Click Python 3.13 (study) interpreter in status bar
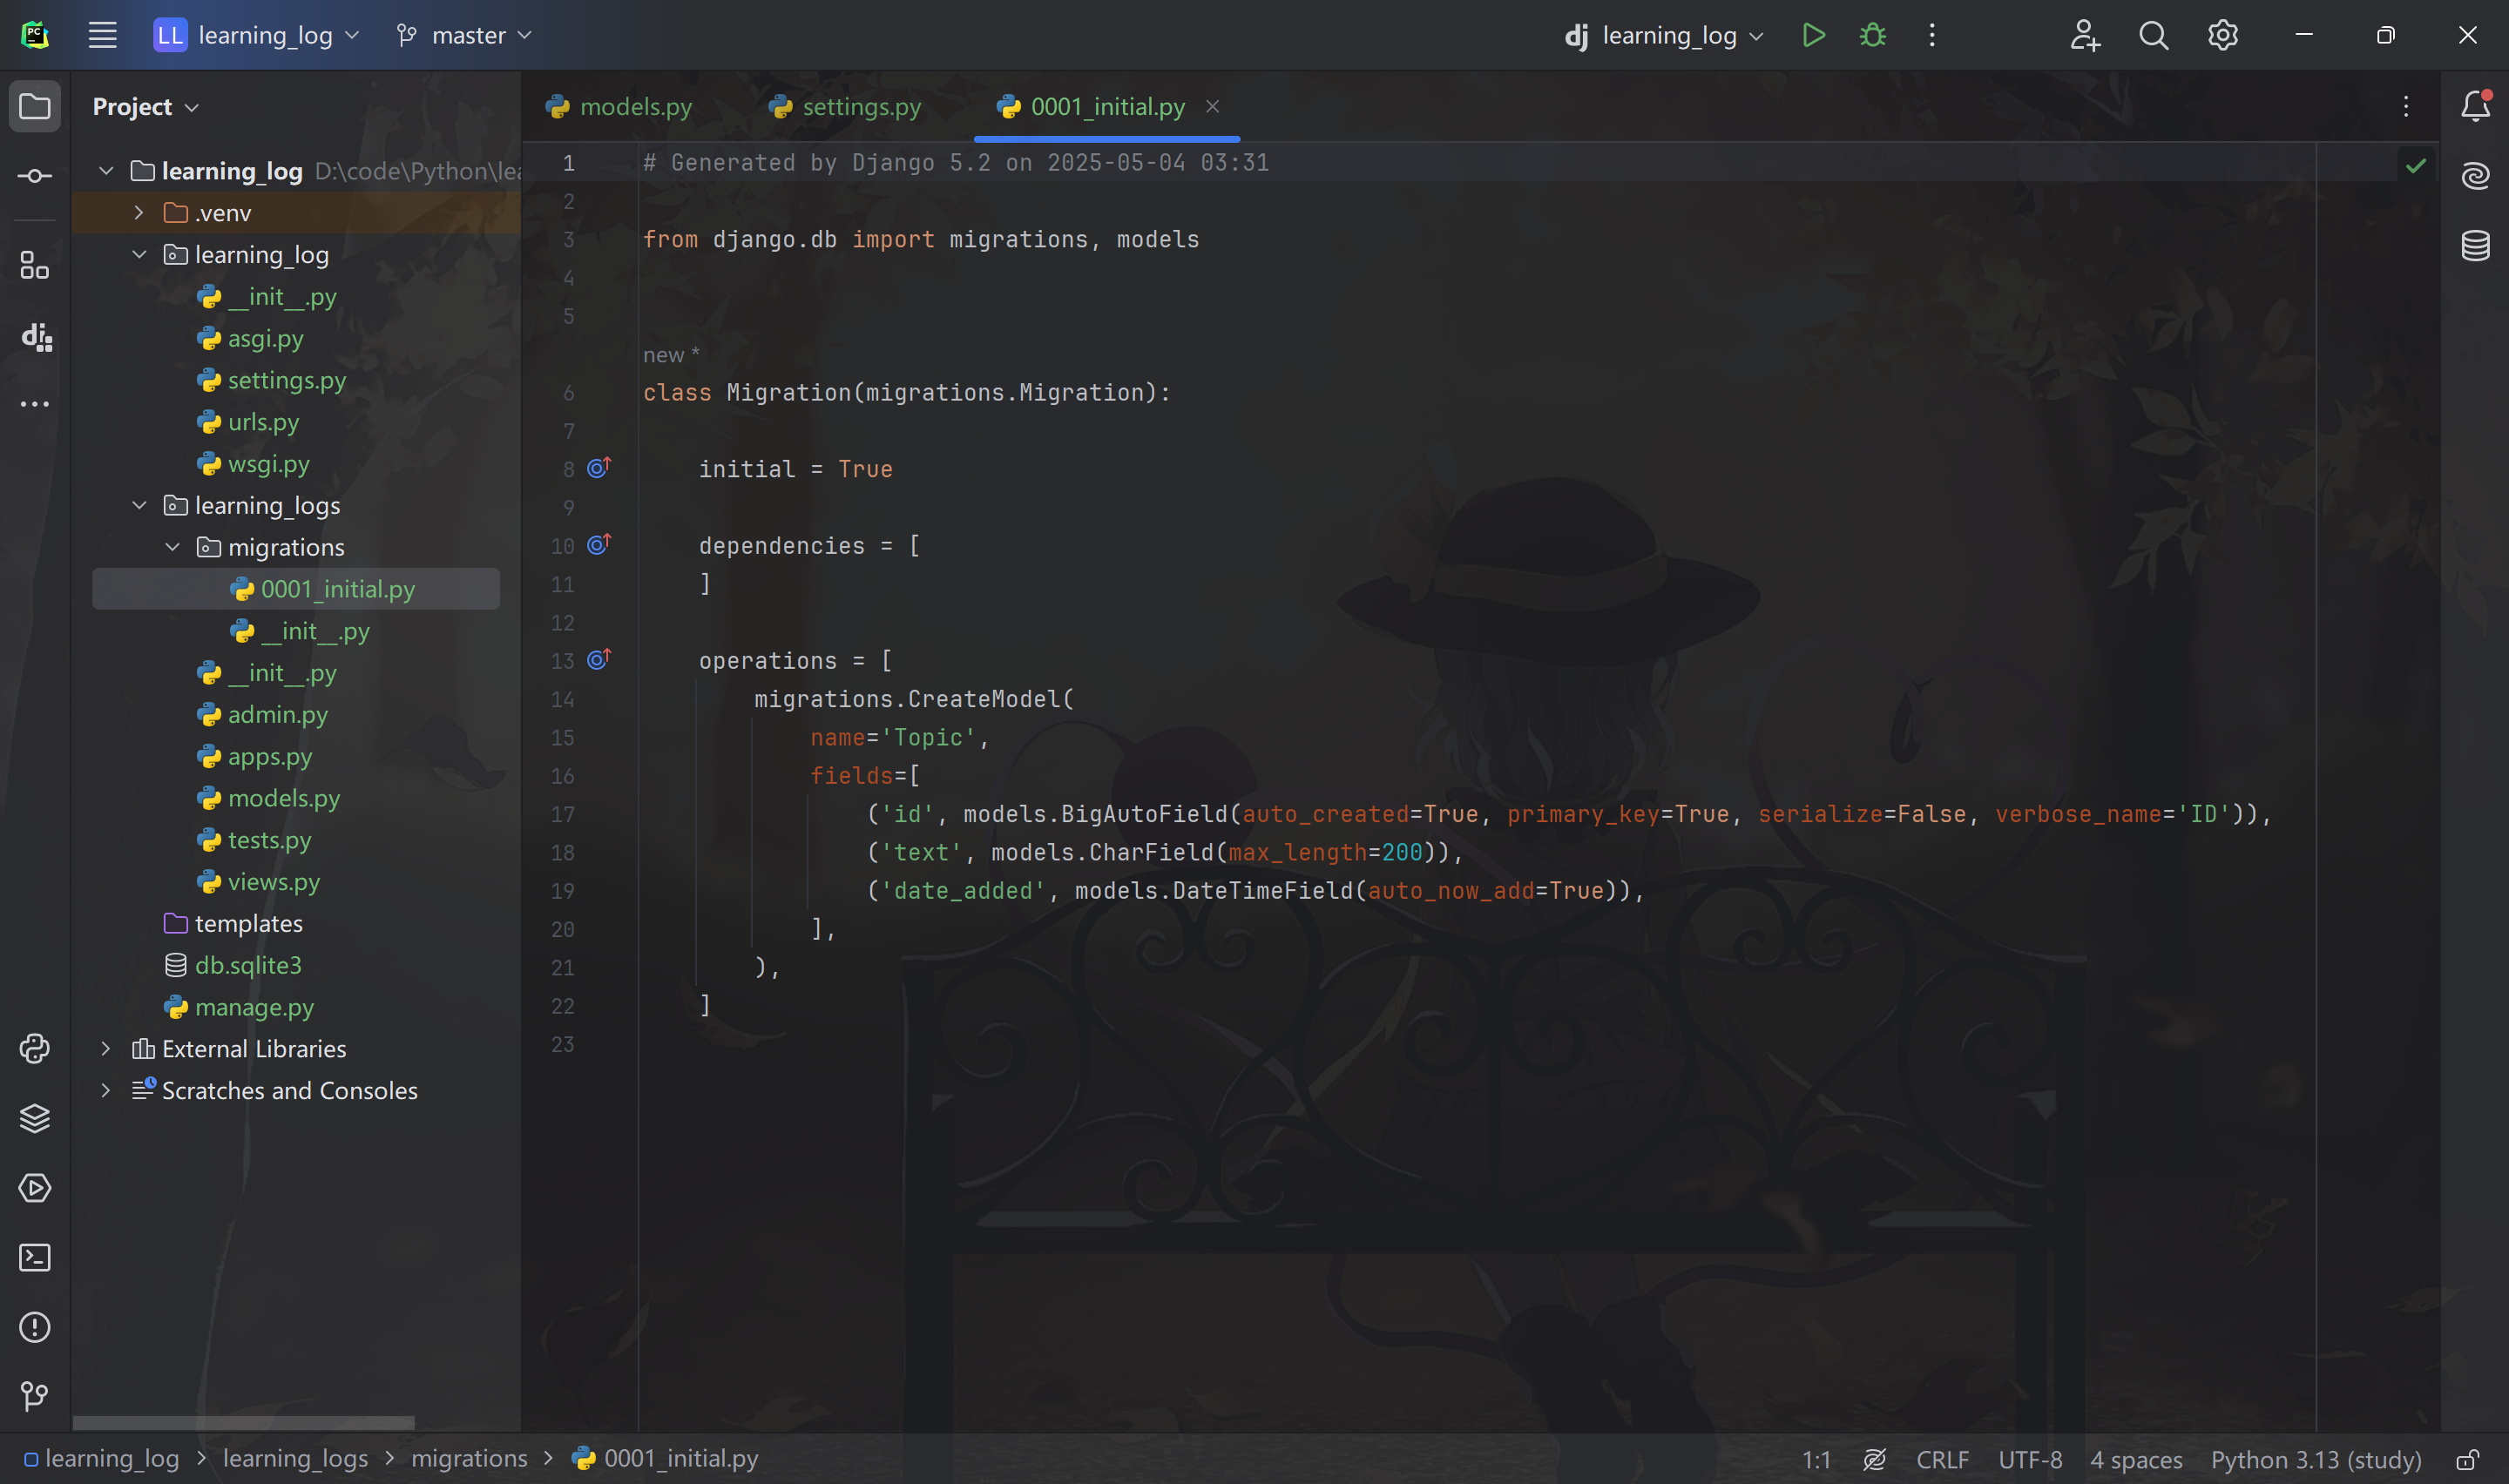2509x1484 pixels. coord(2315,1459)
